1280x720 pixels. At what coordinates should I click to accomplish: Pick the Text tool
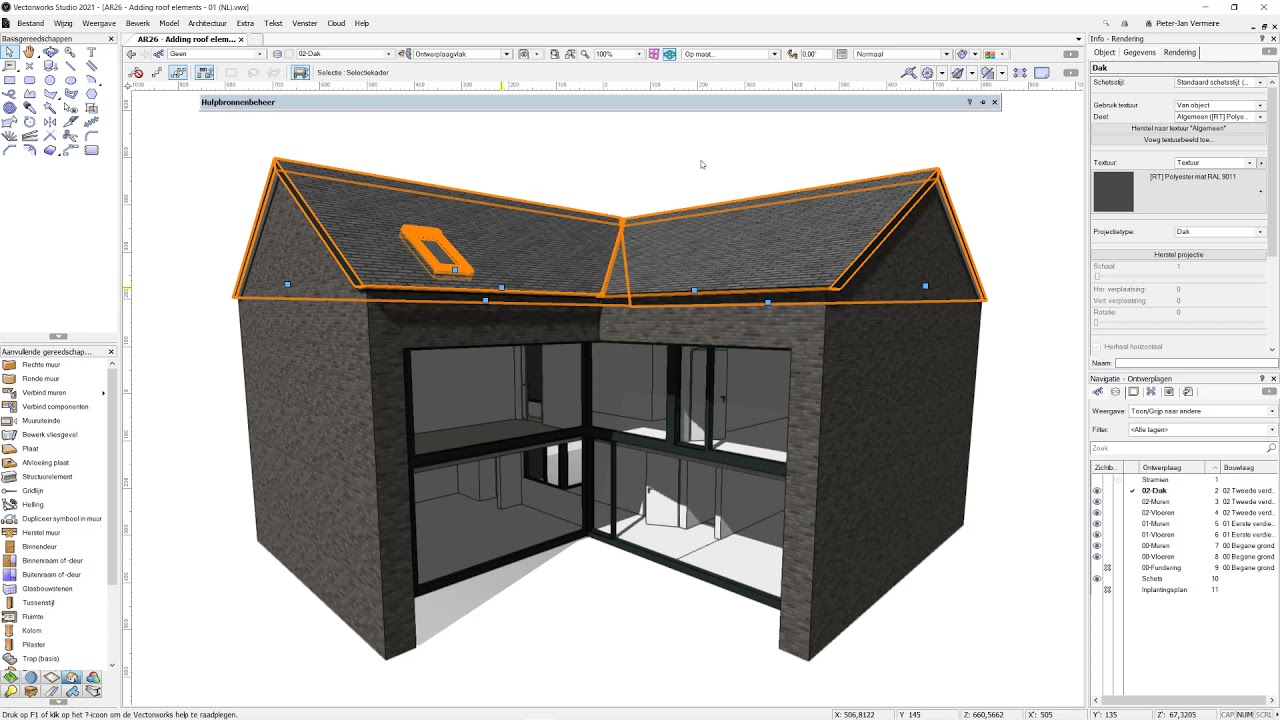(91, 51)
